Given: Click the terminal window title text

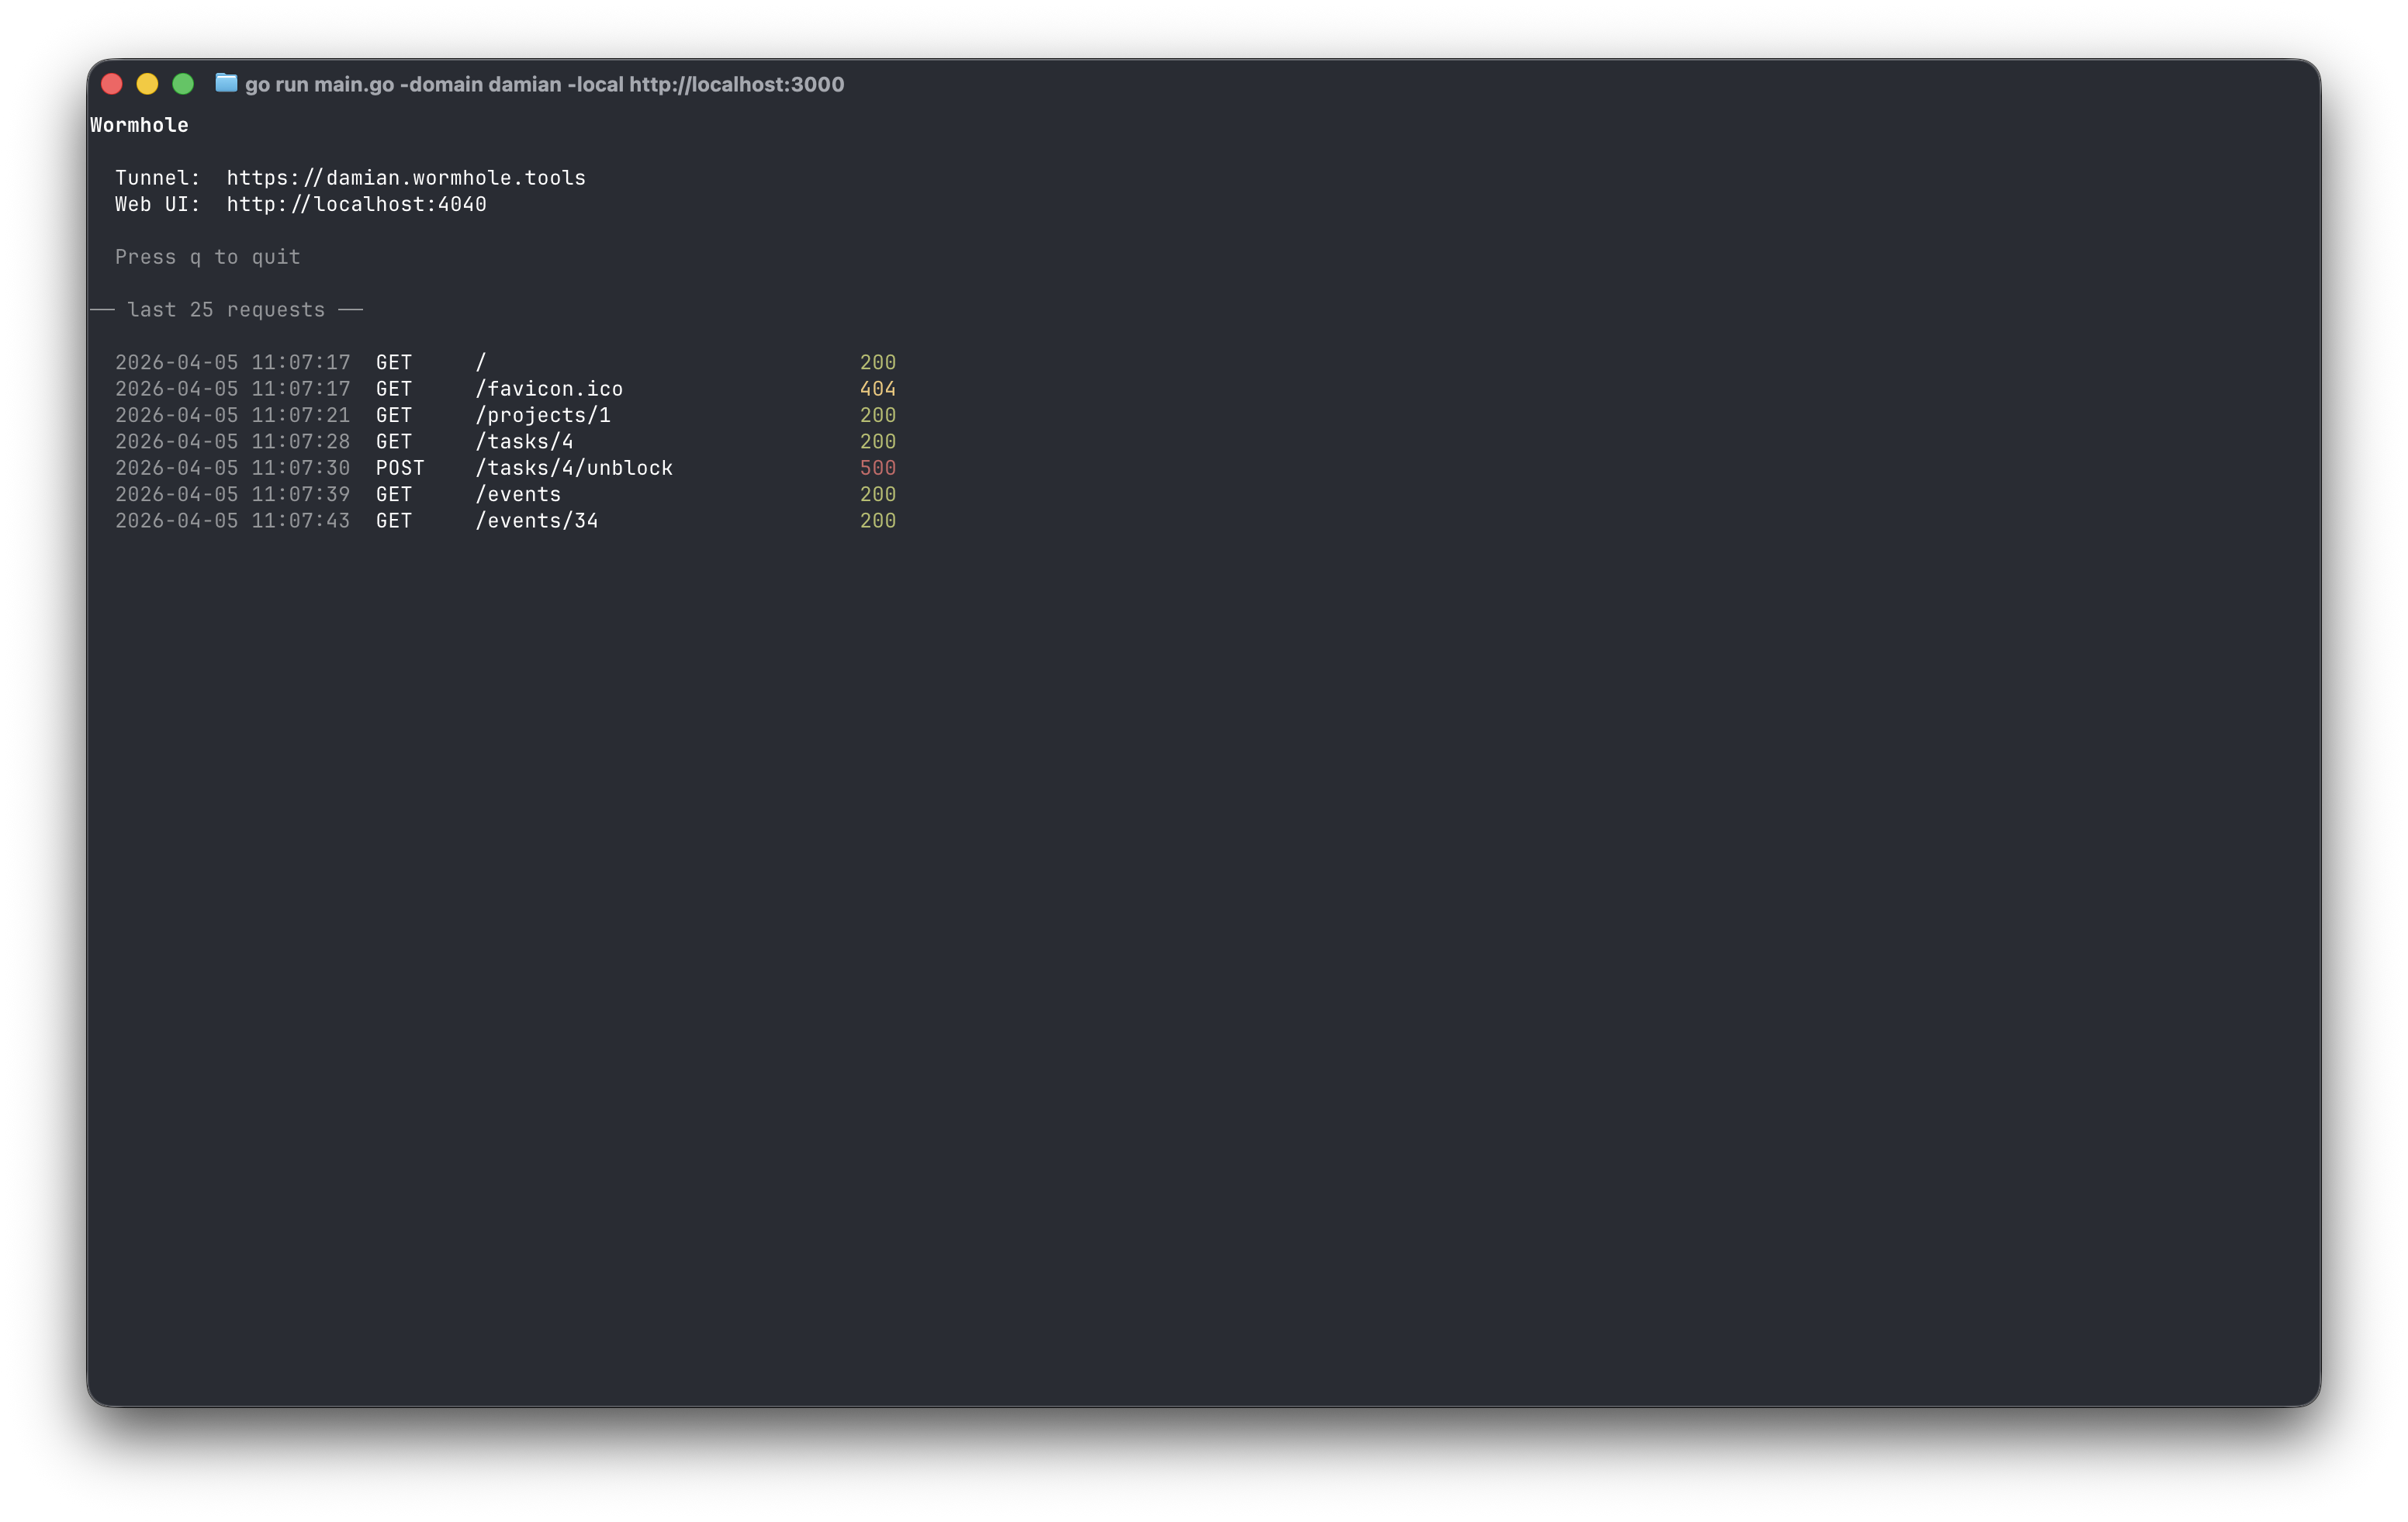Looking at the screenshot, I should (x=544, y=85).
